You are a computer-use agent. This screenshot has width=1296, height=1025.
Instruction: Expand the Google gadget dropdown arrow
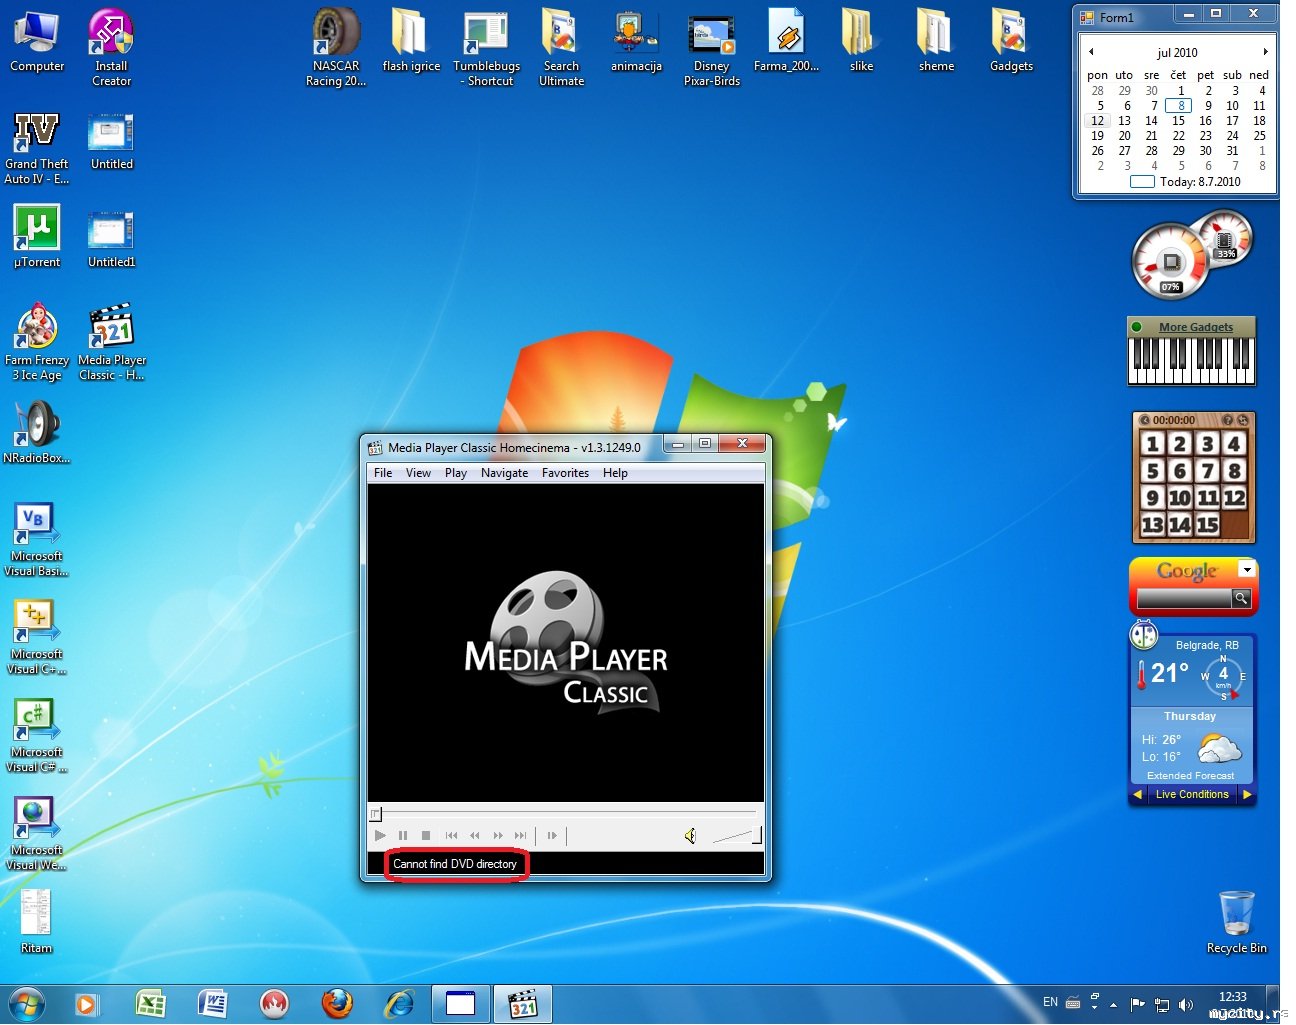(x=1246, y=569)
